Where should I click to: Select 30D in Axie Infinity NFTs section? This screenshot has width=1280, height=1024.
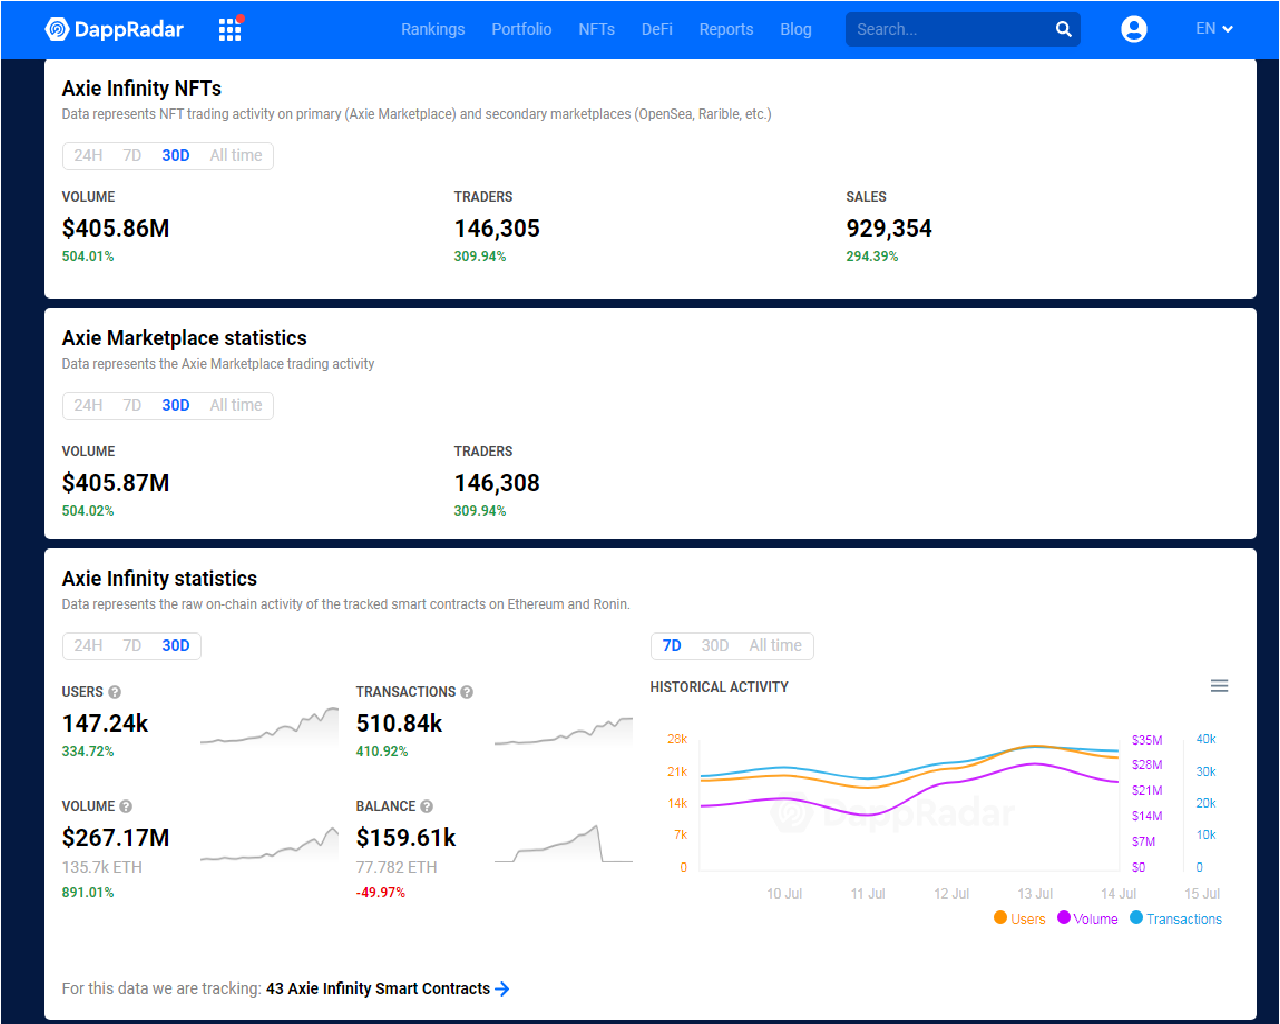click(x=176, y=155)
